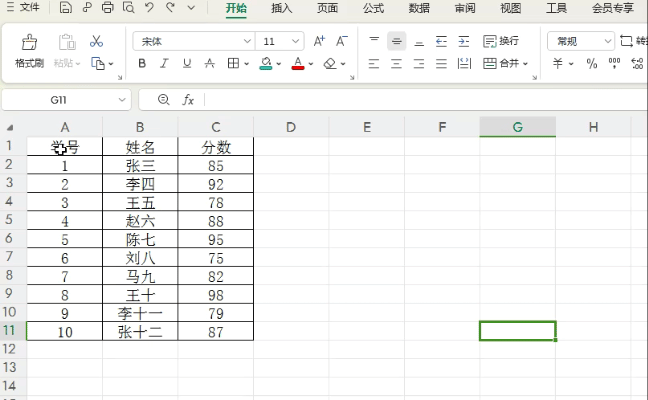This screenshot has height=400, width=648.
Task: Click Merge cells (合并) button
Action: [x=501, y=63]
